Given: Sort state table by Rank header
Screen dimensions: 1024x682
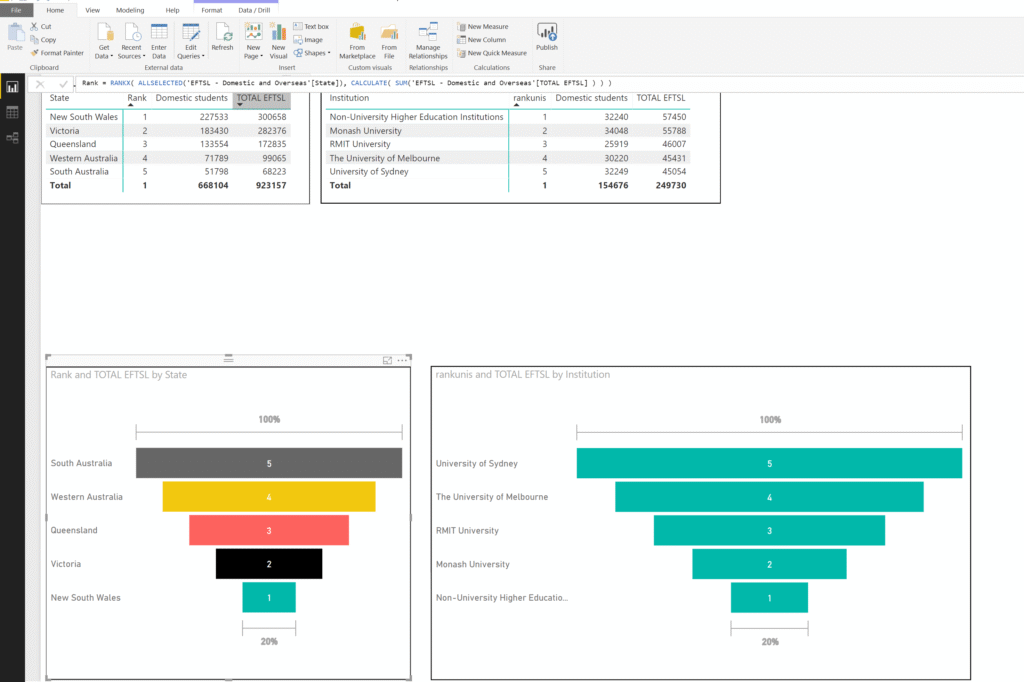Looking at the screenshot, I should 137,98.
